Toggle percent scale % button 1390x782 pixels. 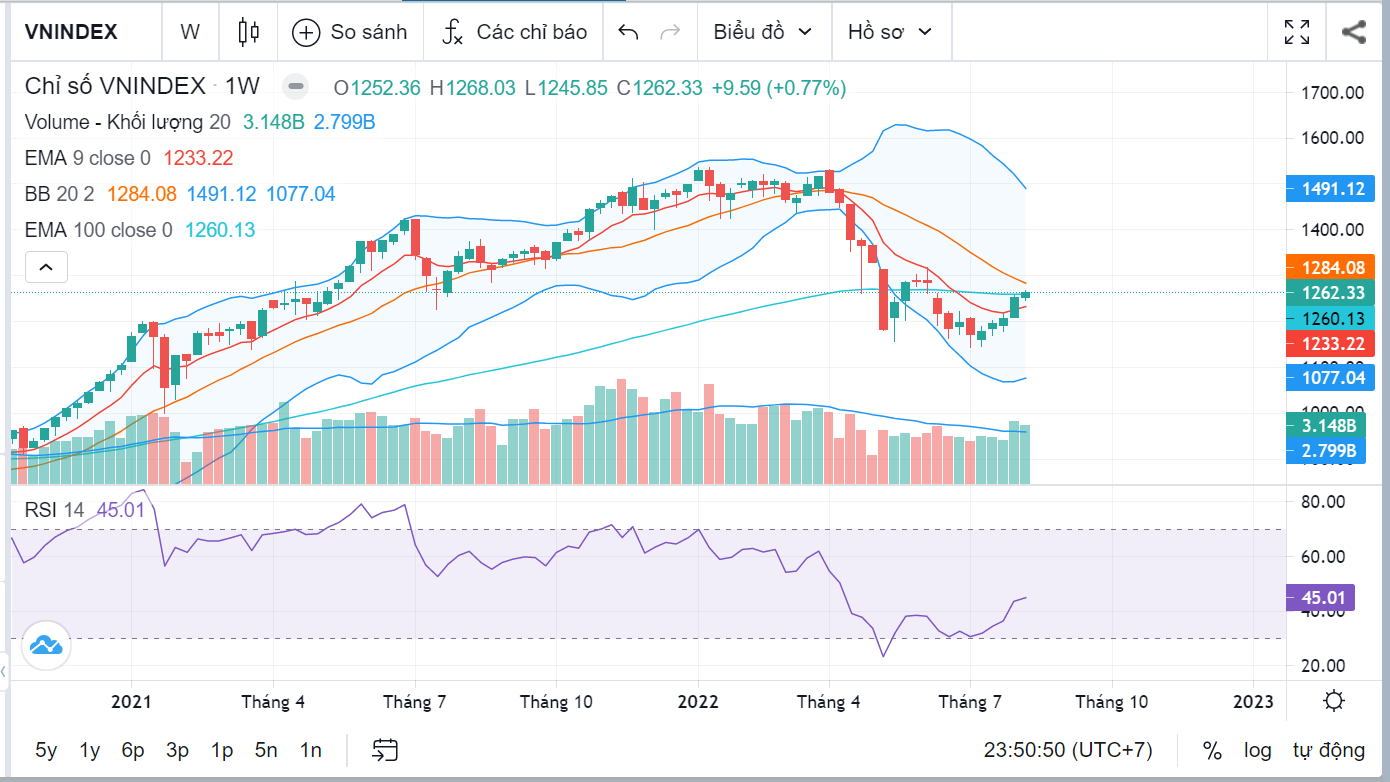1212,750
